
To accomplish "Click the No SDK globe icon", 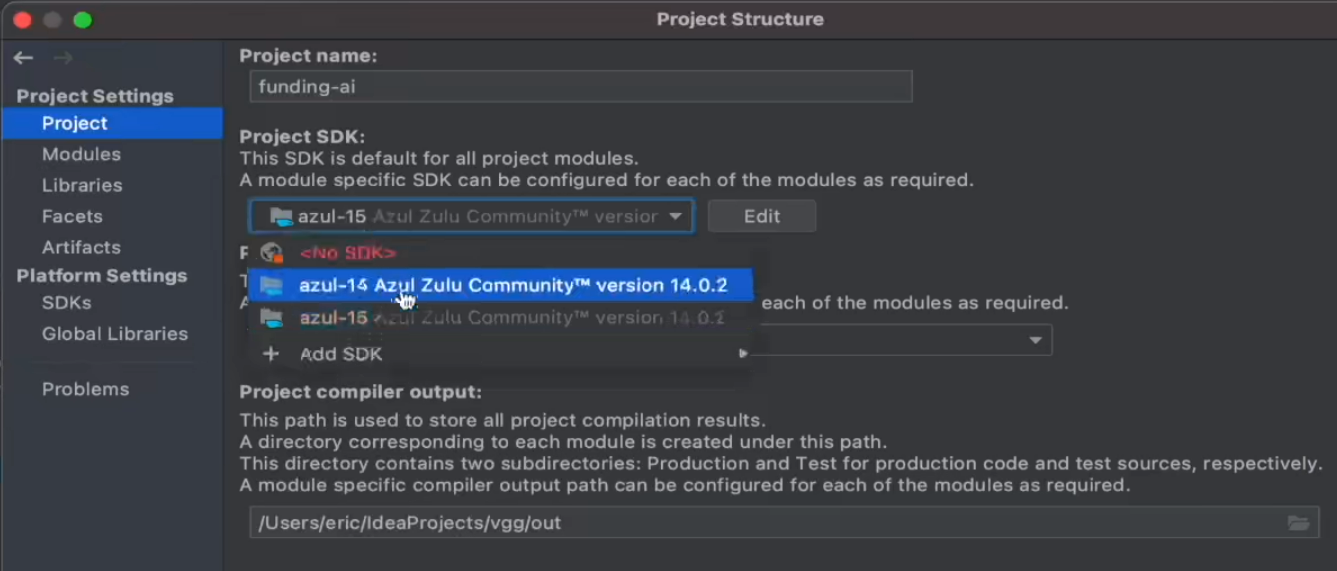I will pos(271,253).
